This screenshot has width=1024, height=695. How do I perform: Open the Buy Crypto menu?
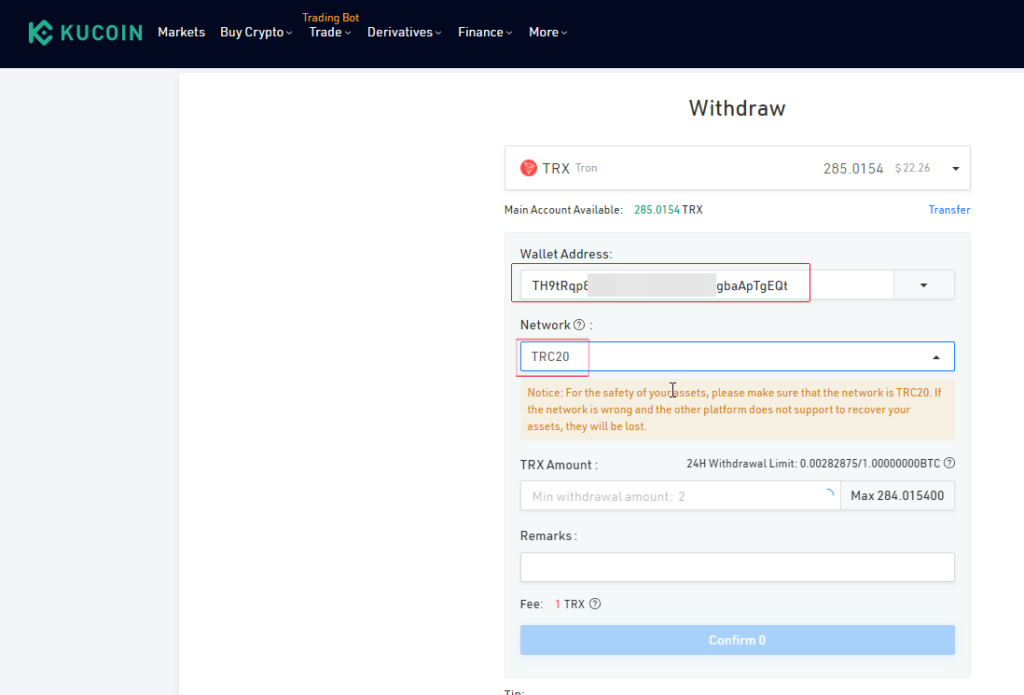click(255, 32)
